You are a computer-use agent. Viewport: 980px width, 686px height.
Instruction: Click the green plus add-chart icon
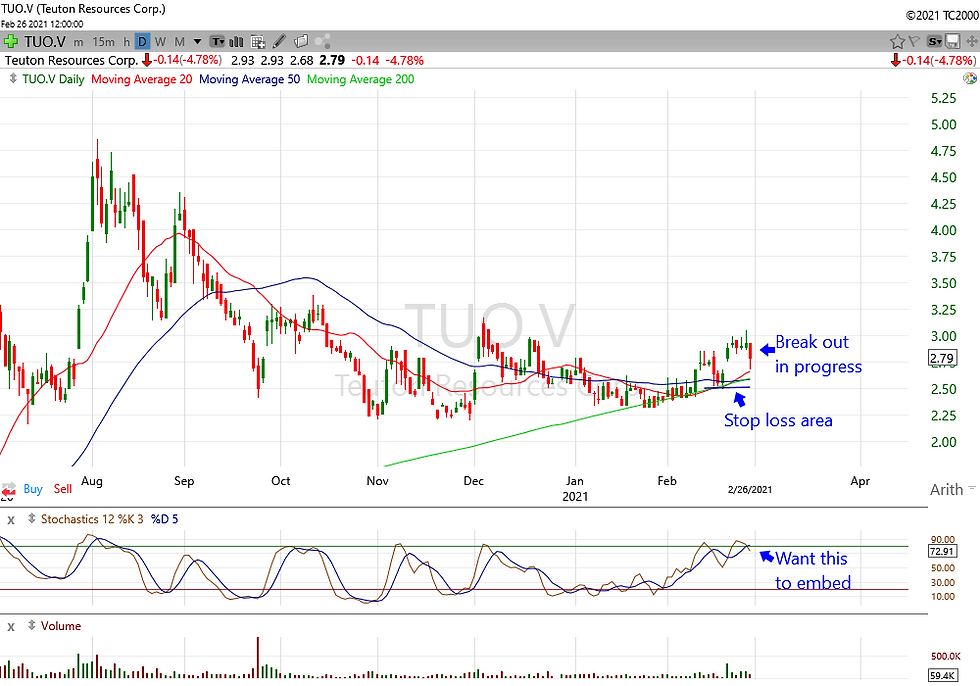point(10,42)
